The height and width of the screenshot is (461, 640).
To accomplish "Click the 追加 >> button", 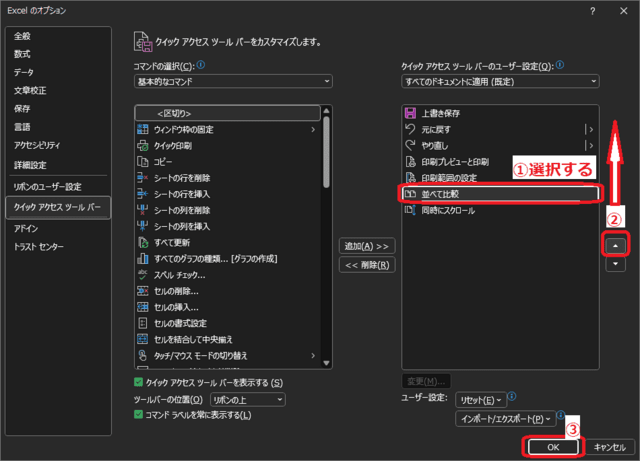I will click(x=365, y=246).
